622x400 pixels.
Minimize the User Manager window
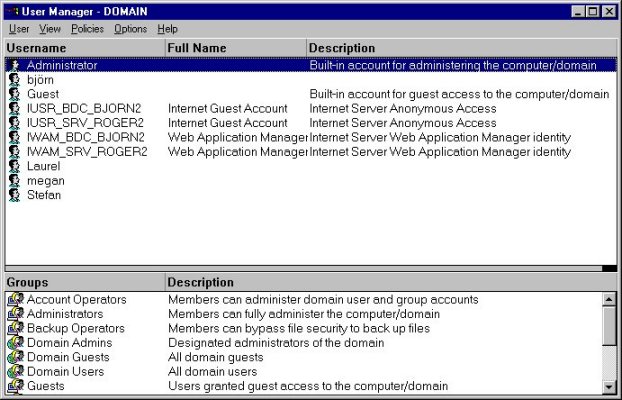point(578,11)
